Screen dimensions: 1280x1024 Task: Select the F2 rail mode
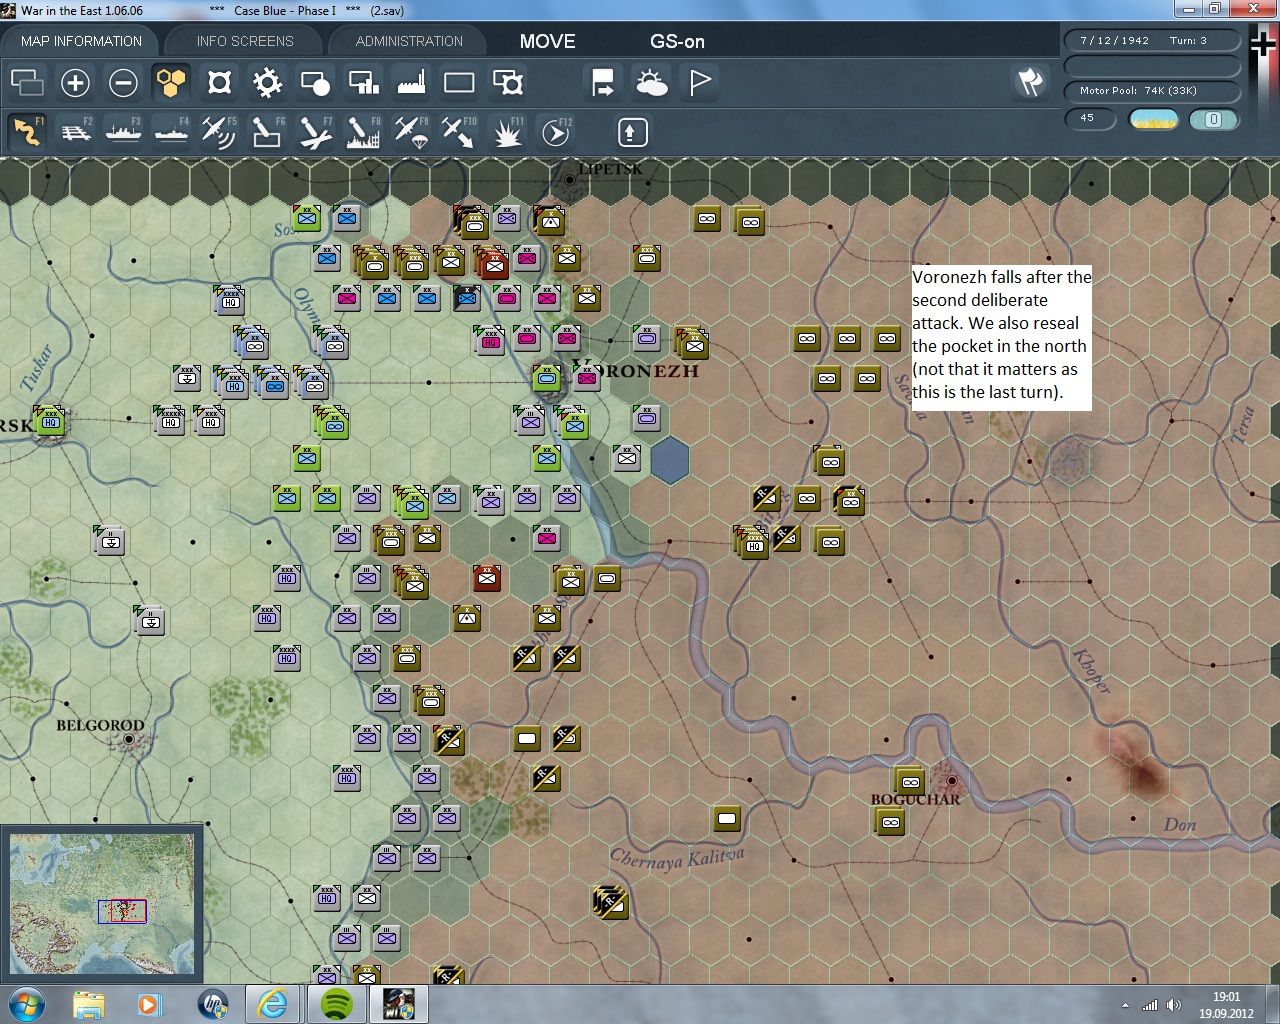coord(75,132)
